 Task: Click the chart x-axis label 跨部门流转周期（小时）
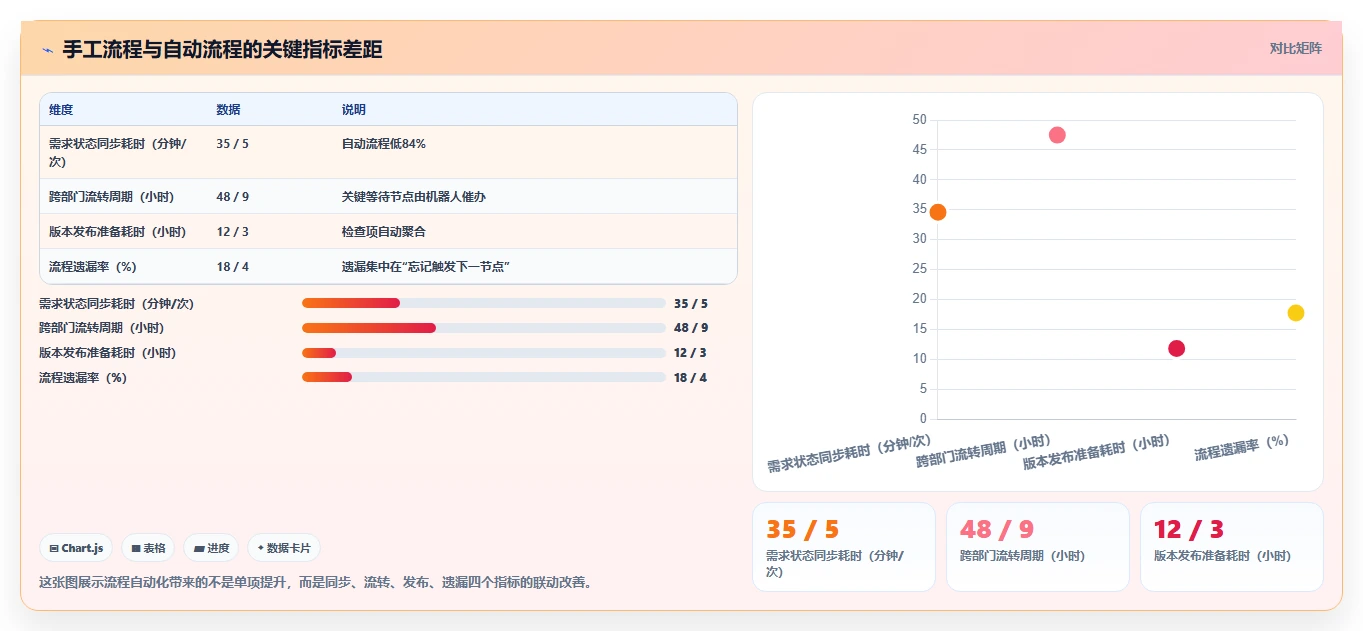[984, 452]
